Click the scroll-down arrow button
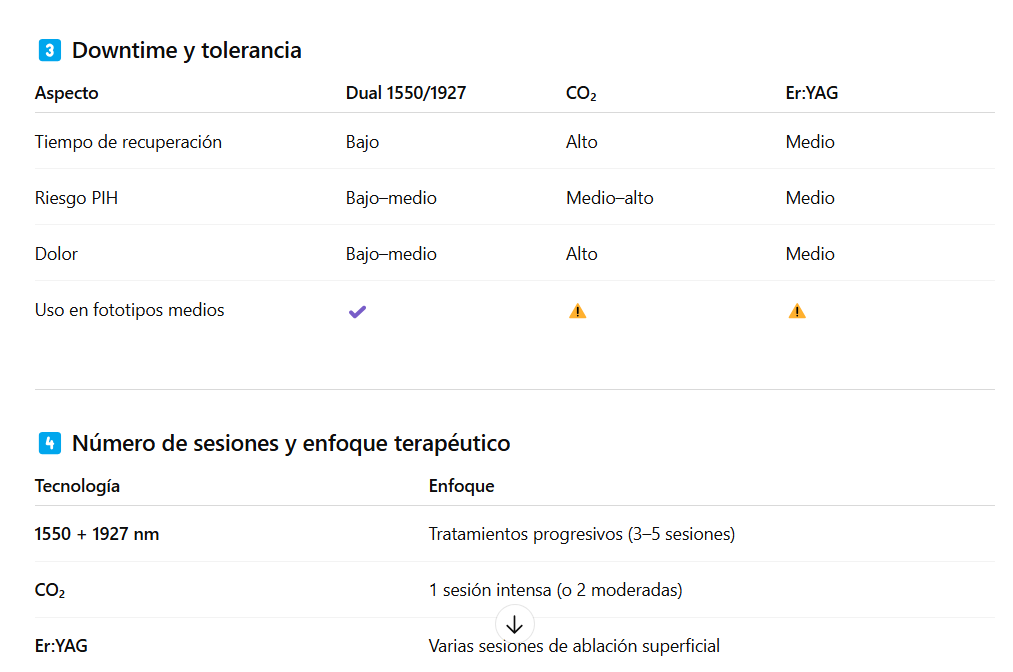This screenshot has width=1013, height=672. (514, 624)
